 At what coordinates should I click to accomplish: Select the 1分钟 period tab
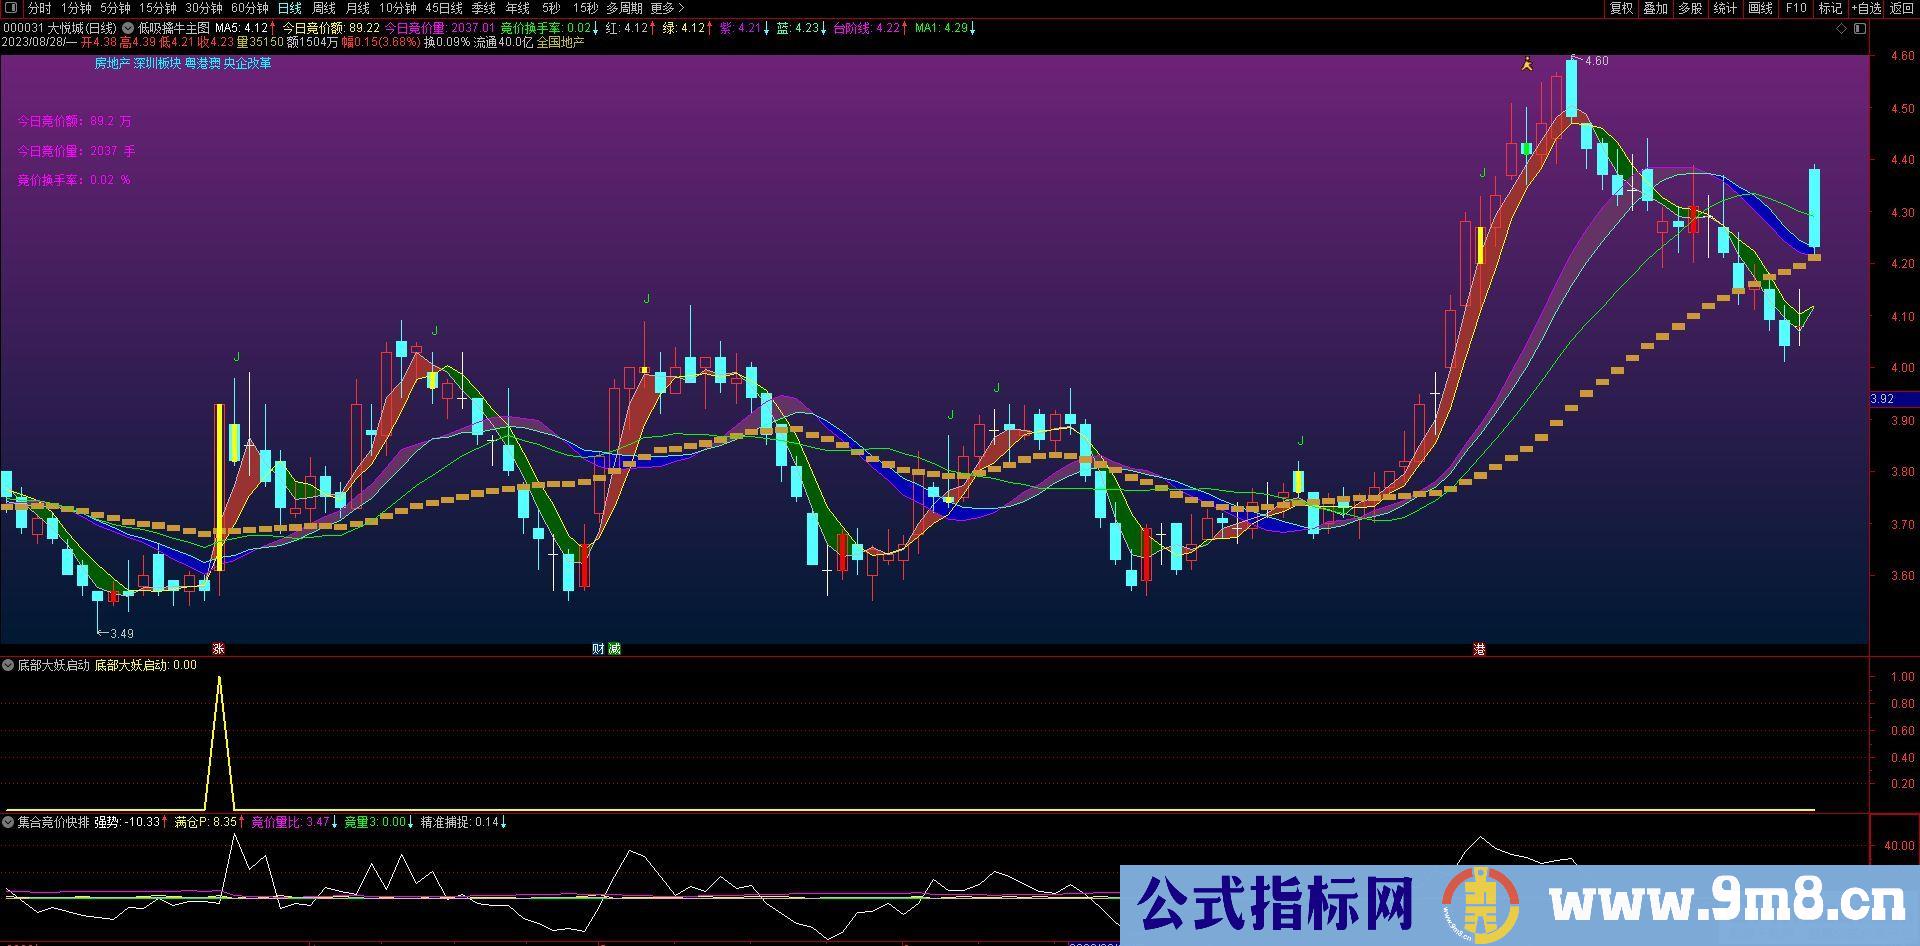click(76, 8)
